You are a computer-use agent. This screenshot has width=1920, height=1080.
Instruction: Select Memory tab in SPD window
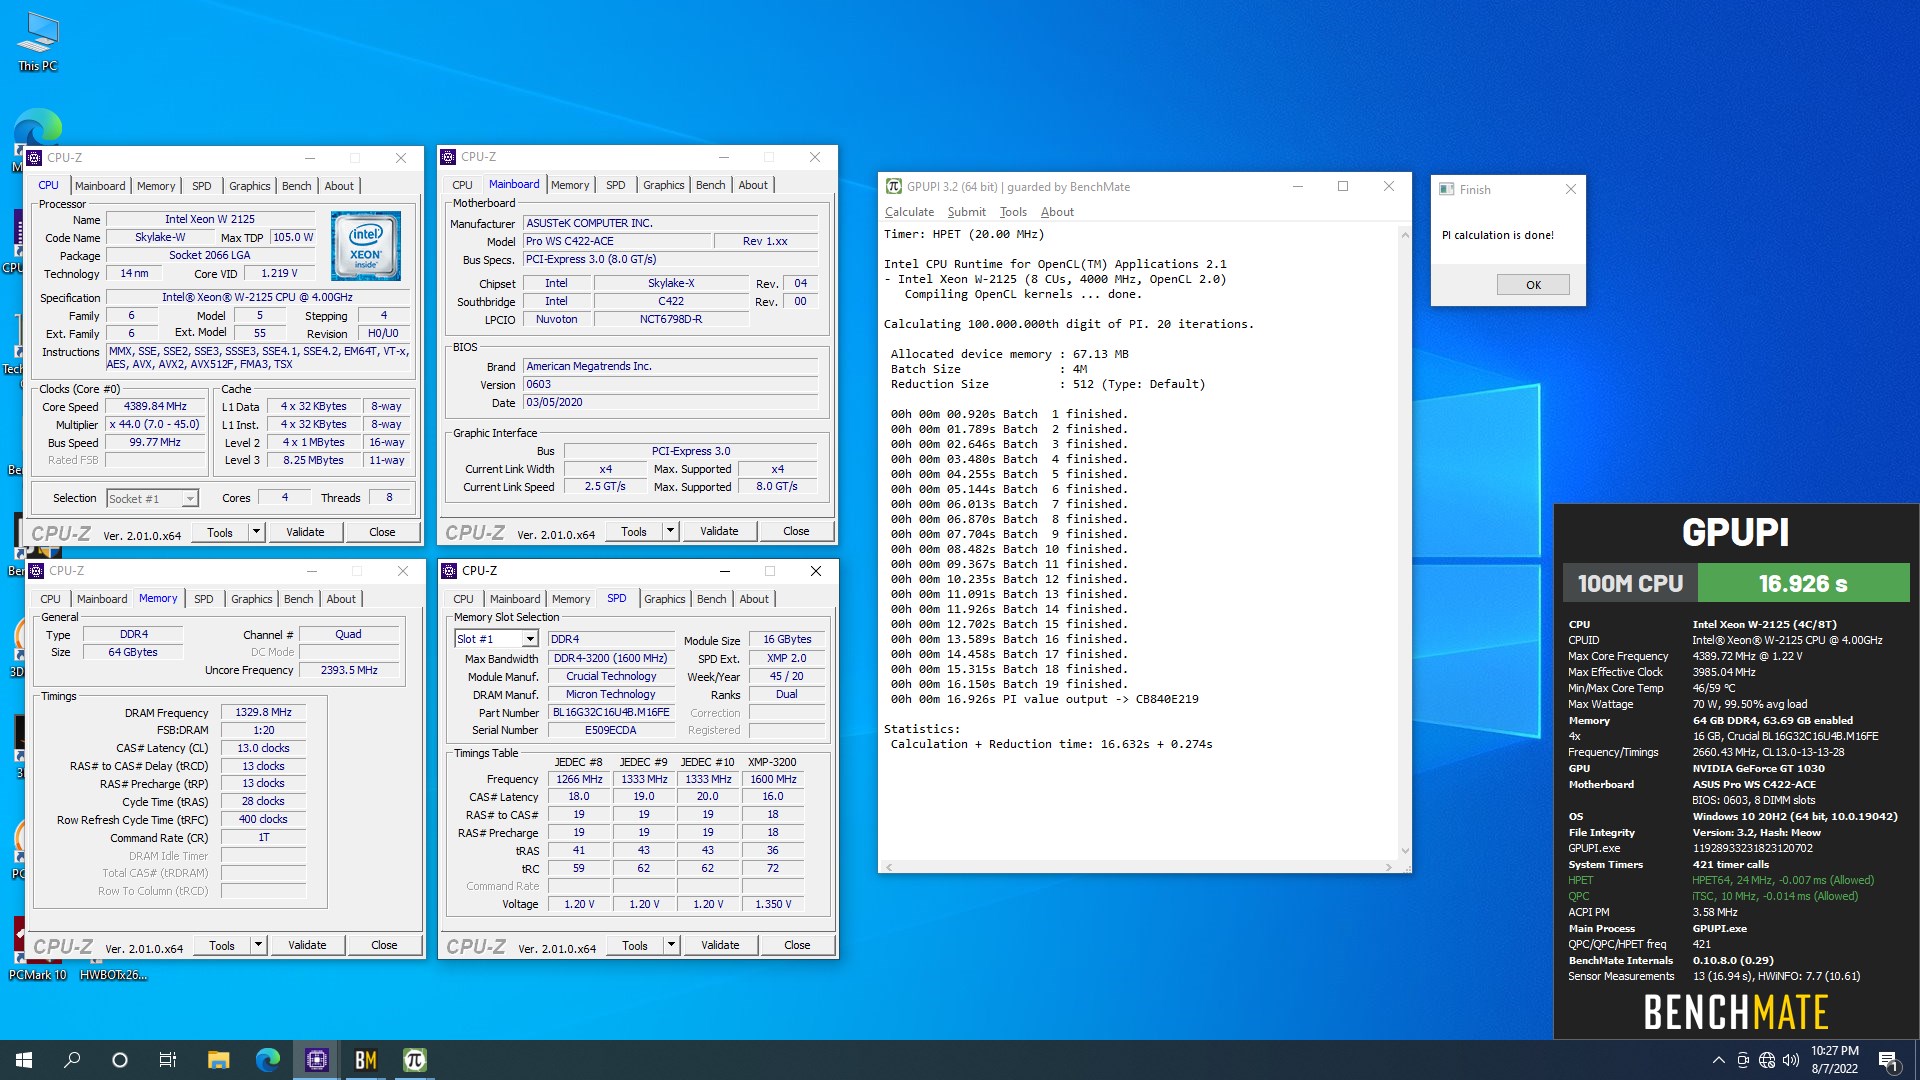tap(571, 599)
